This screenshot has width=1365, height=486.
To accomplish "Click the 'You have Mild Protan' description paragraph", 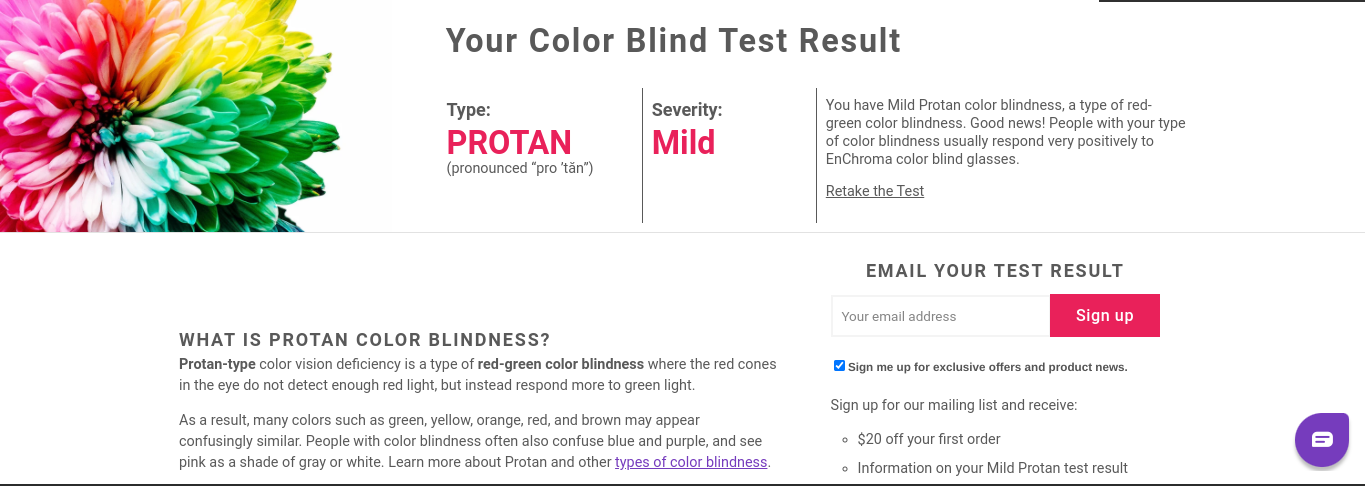I will (1005, 131).
